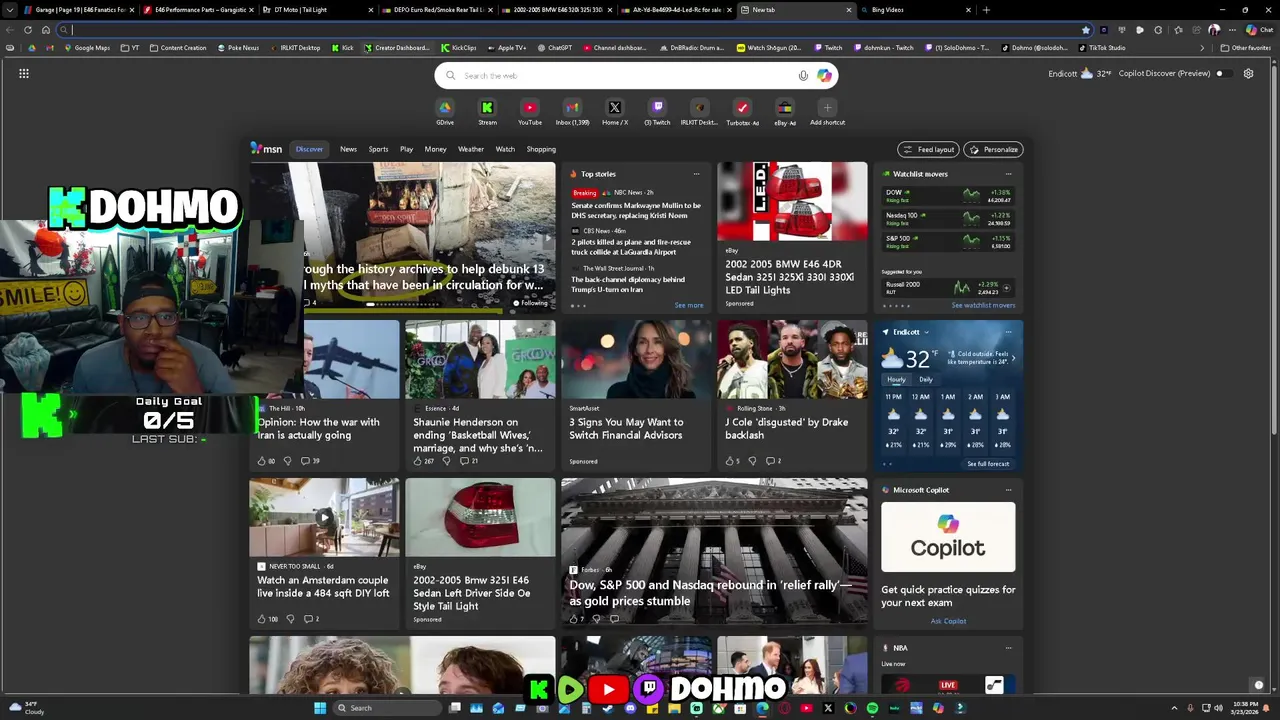Click the Feed layout button
This screenshot has height=720, width=1280.
(928, 149)
